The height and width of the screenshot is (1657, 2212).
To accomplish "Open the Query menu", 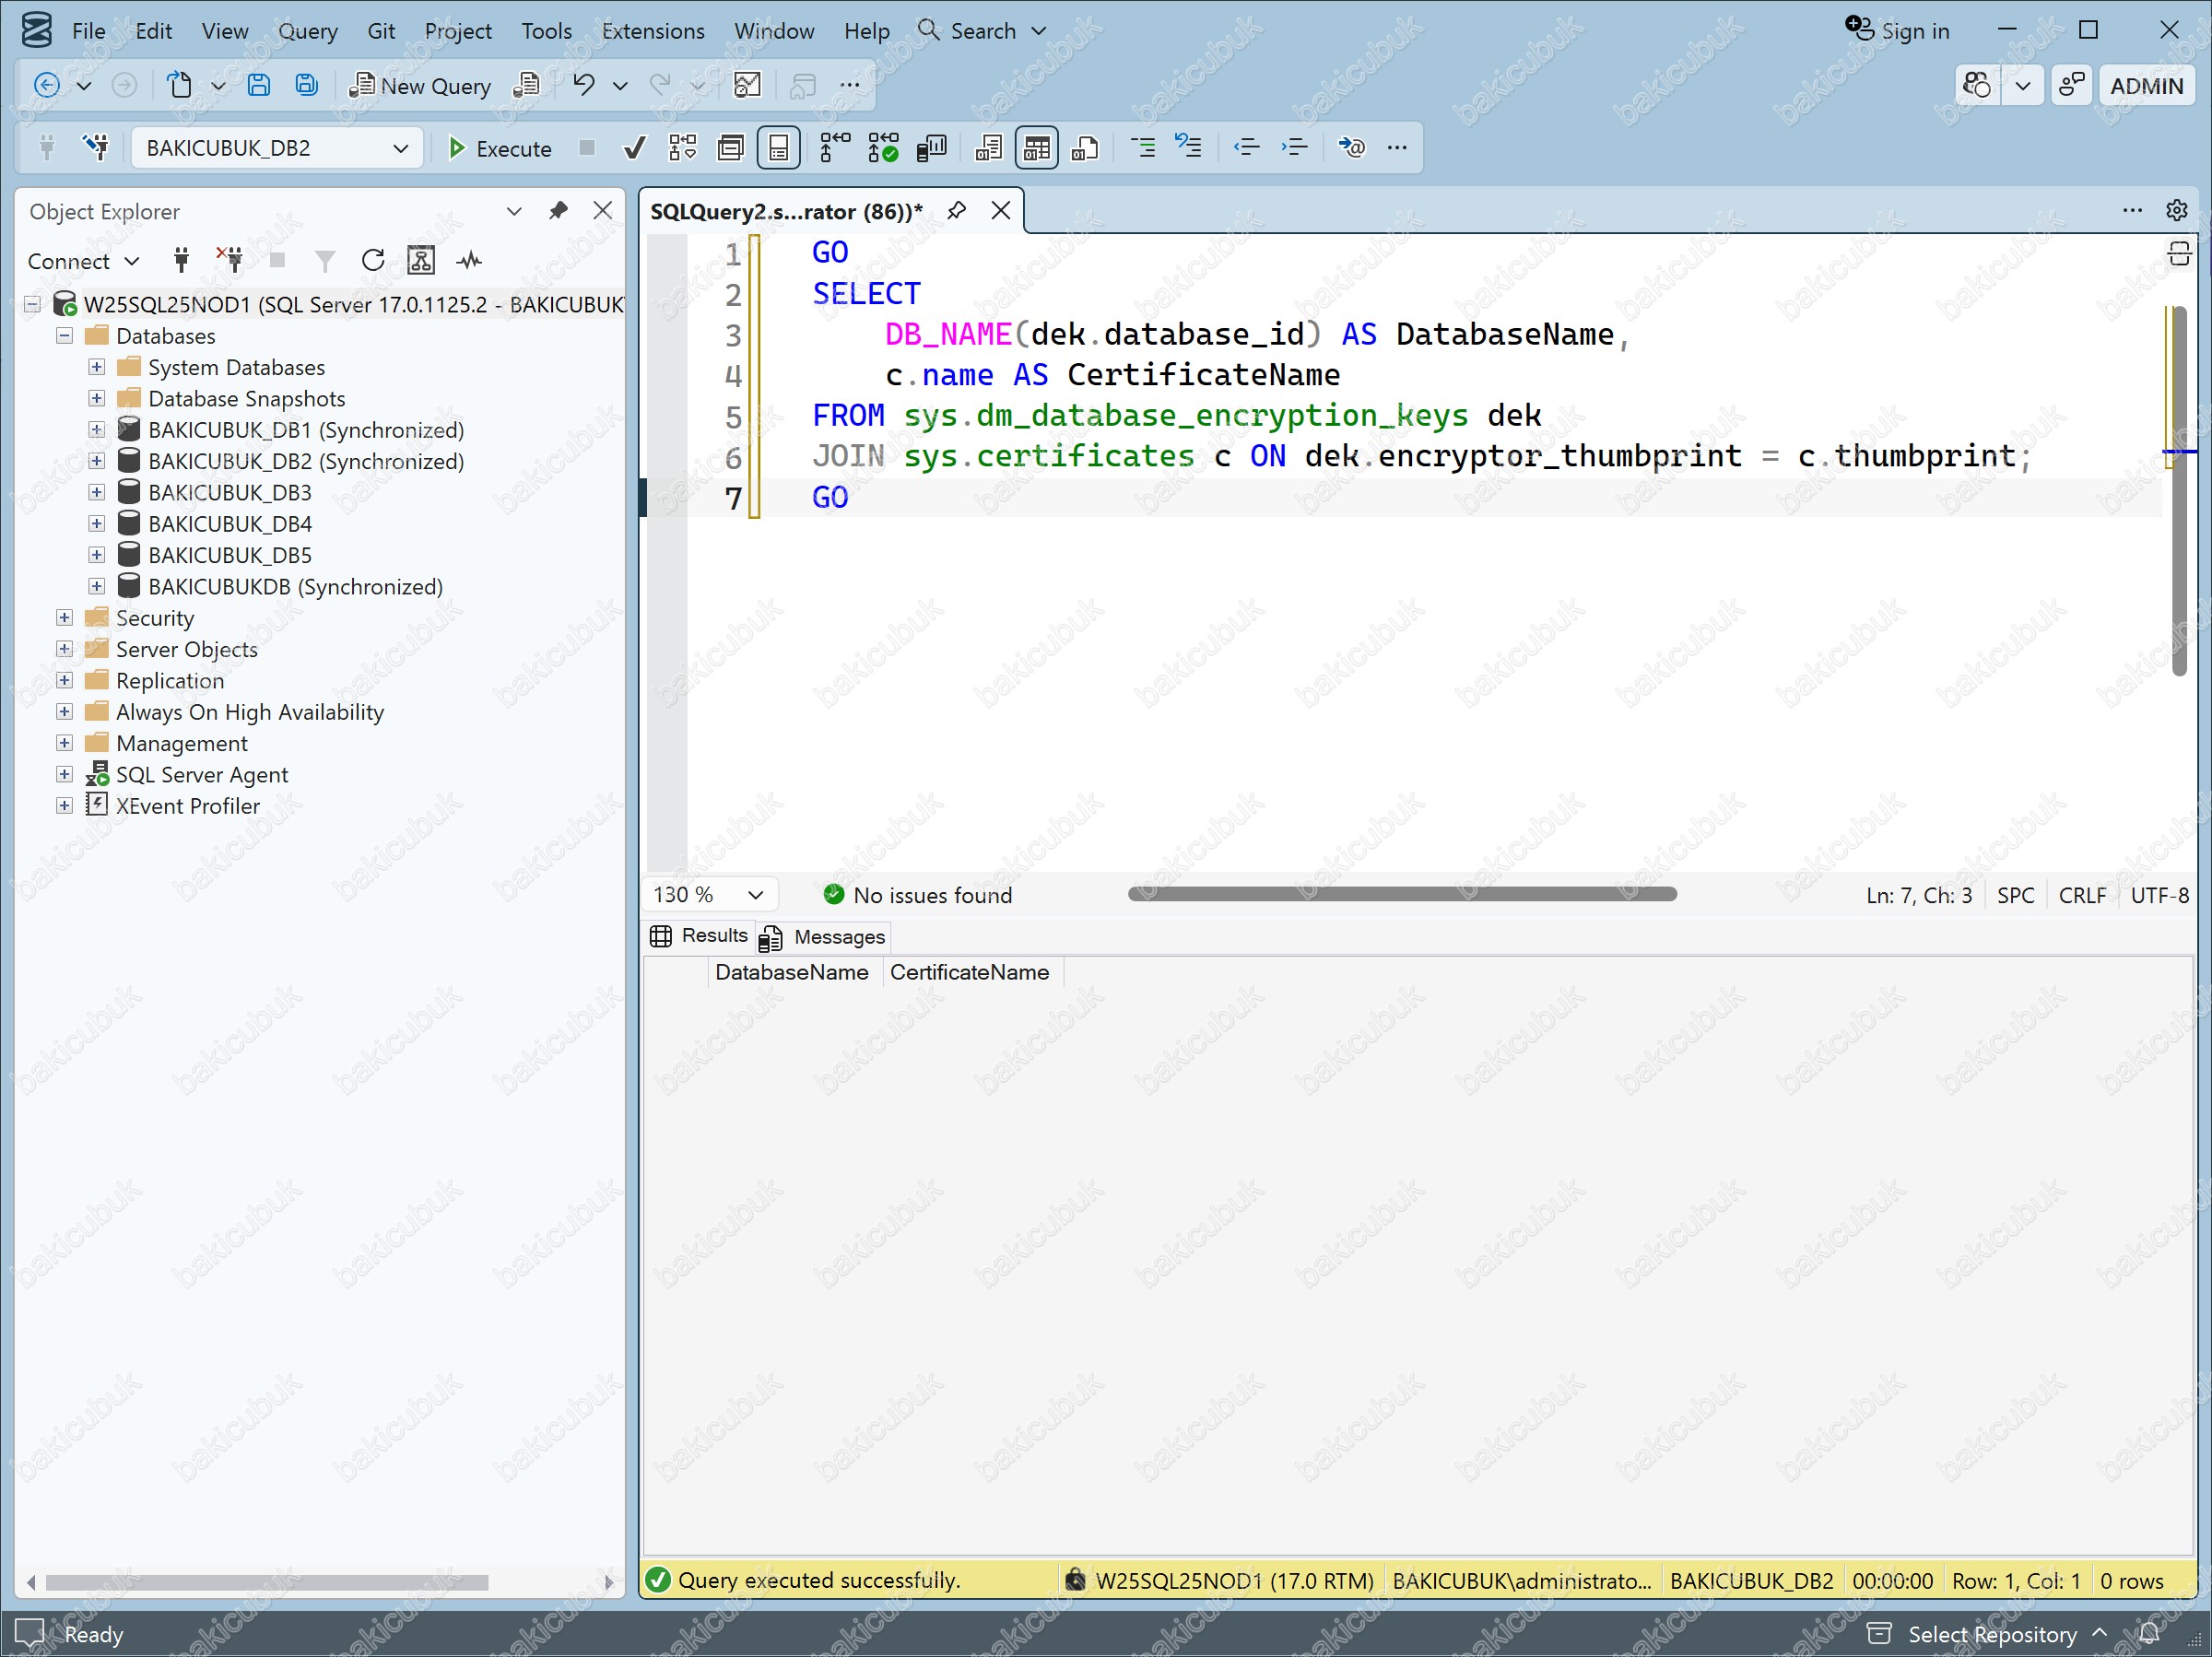I will click(x=307, y=31).
